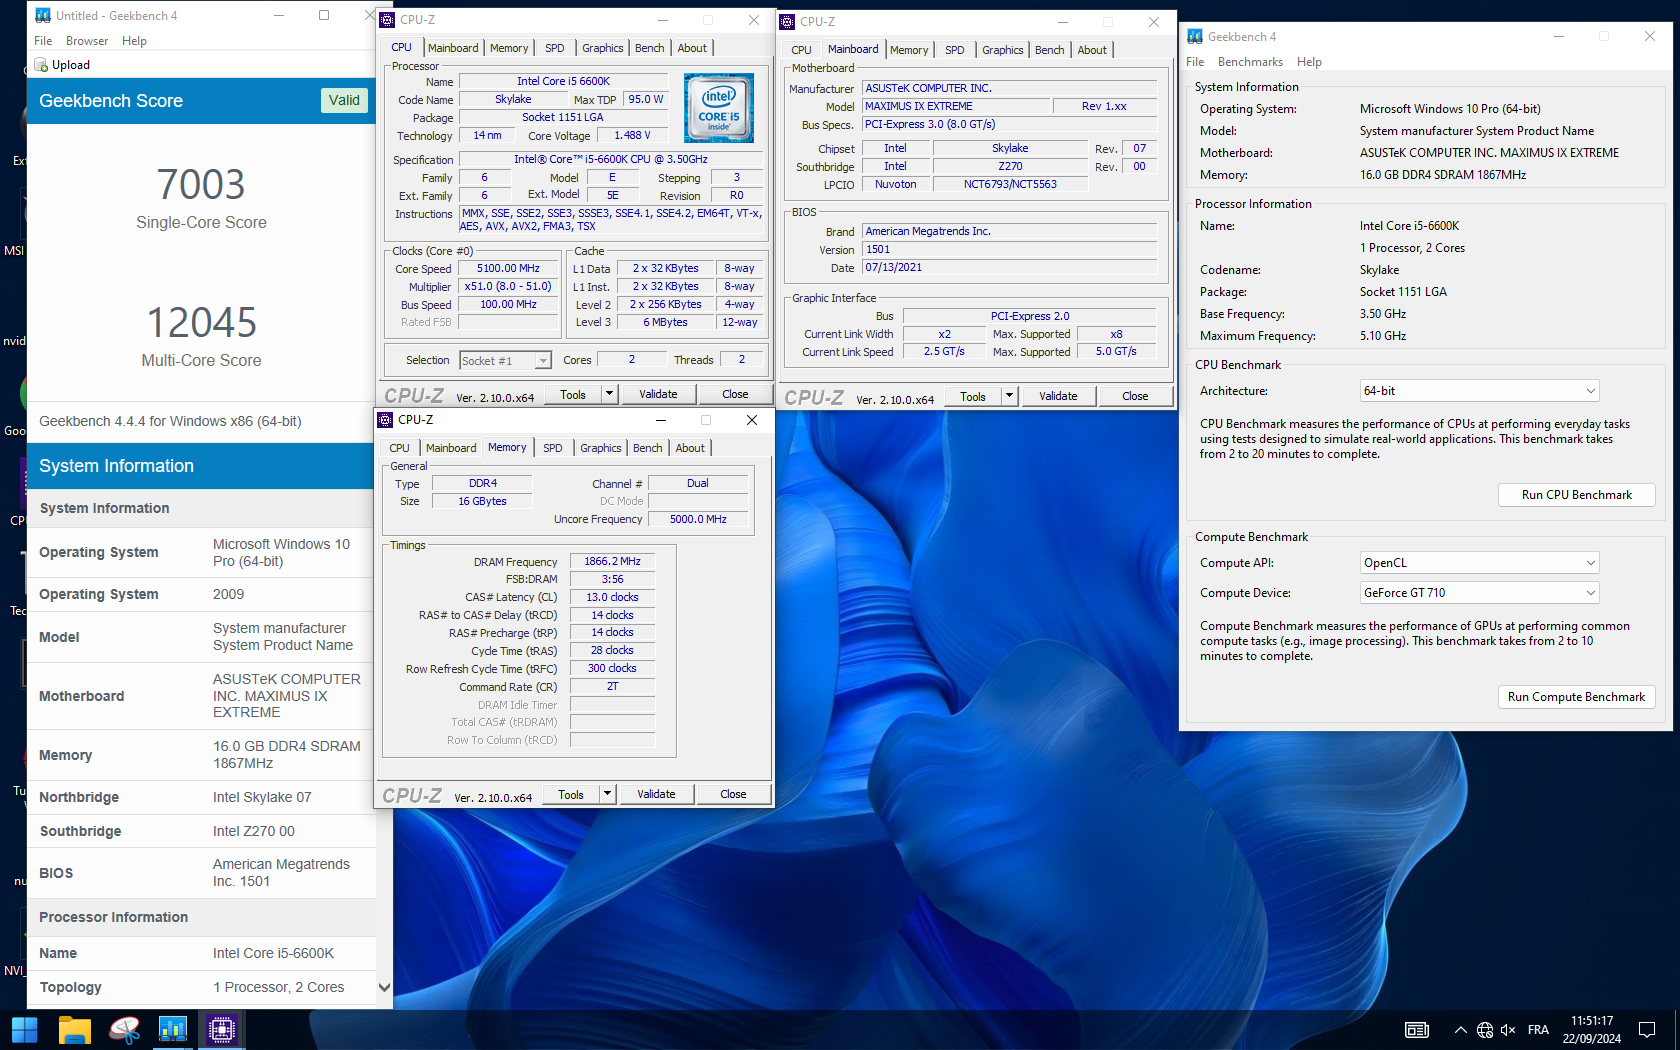Click the Maximum Frequency 5.10 GHz value
Viewport: 1680px width, 1050px height.
(1383, 336)
